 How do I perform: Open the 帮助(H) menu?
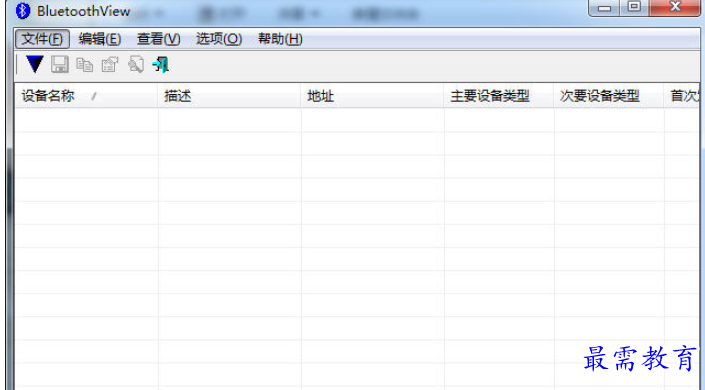[x=280, y=39]
